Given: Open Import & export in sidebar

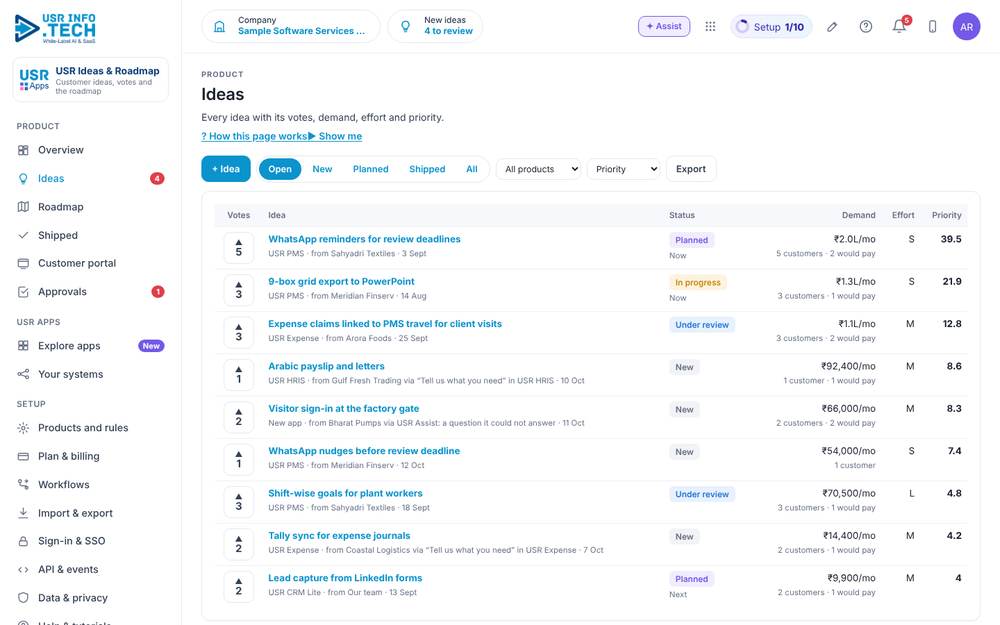Looking at the screenshot, I should point(91,513).
